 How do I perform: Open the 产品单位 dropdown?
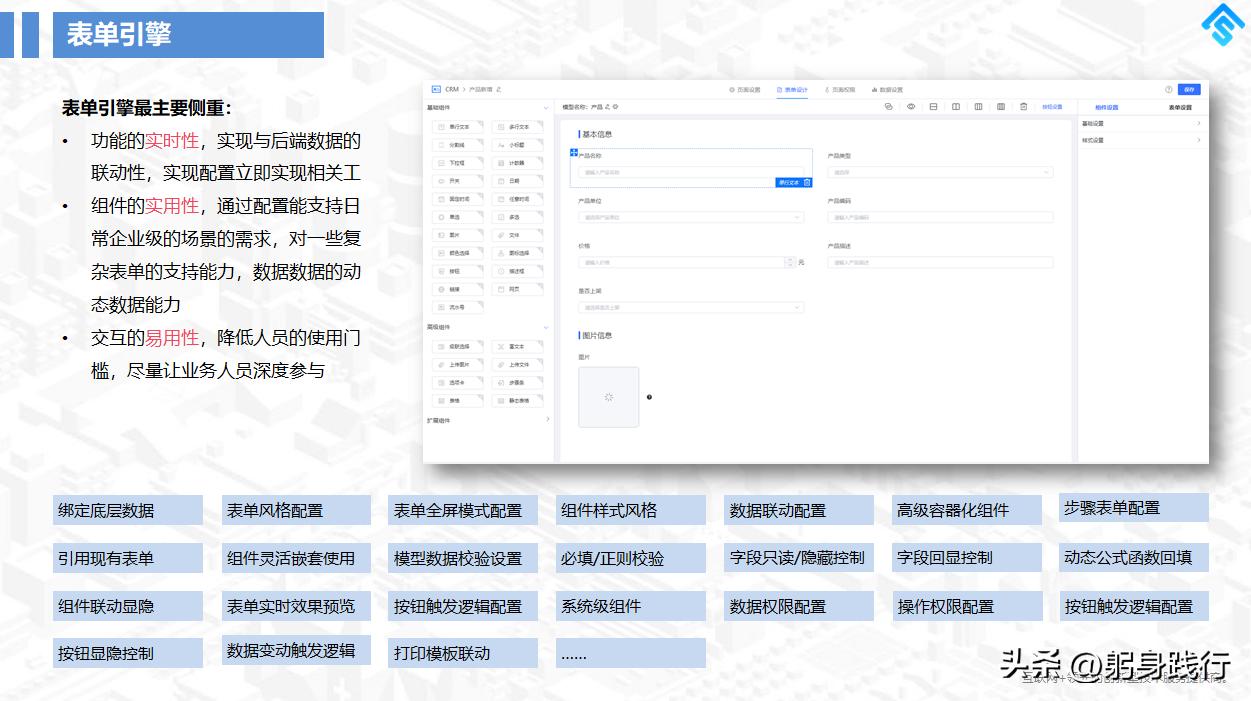(x=691, y=217)
